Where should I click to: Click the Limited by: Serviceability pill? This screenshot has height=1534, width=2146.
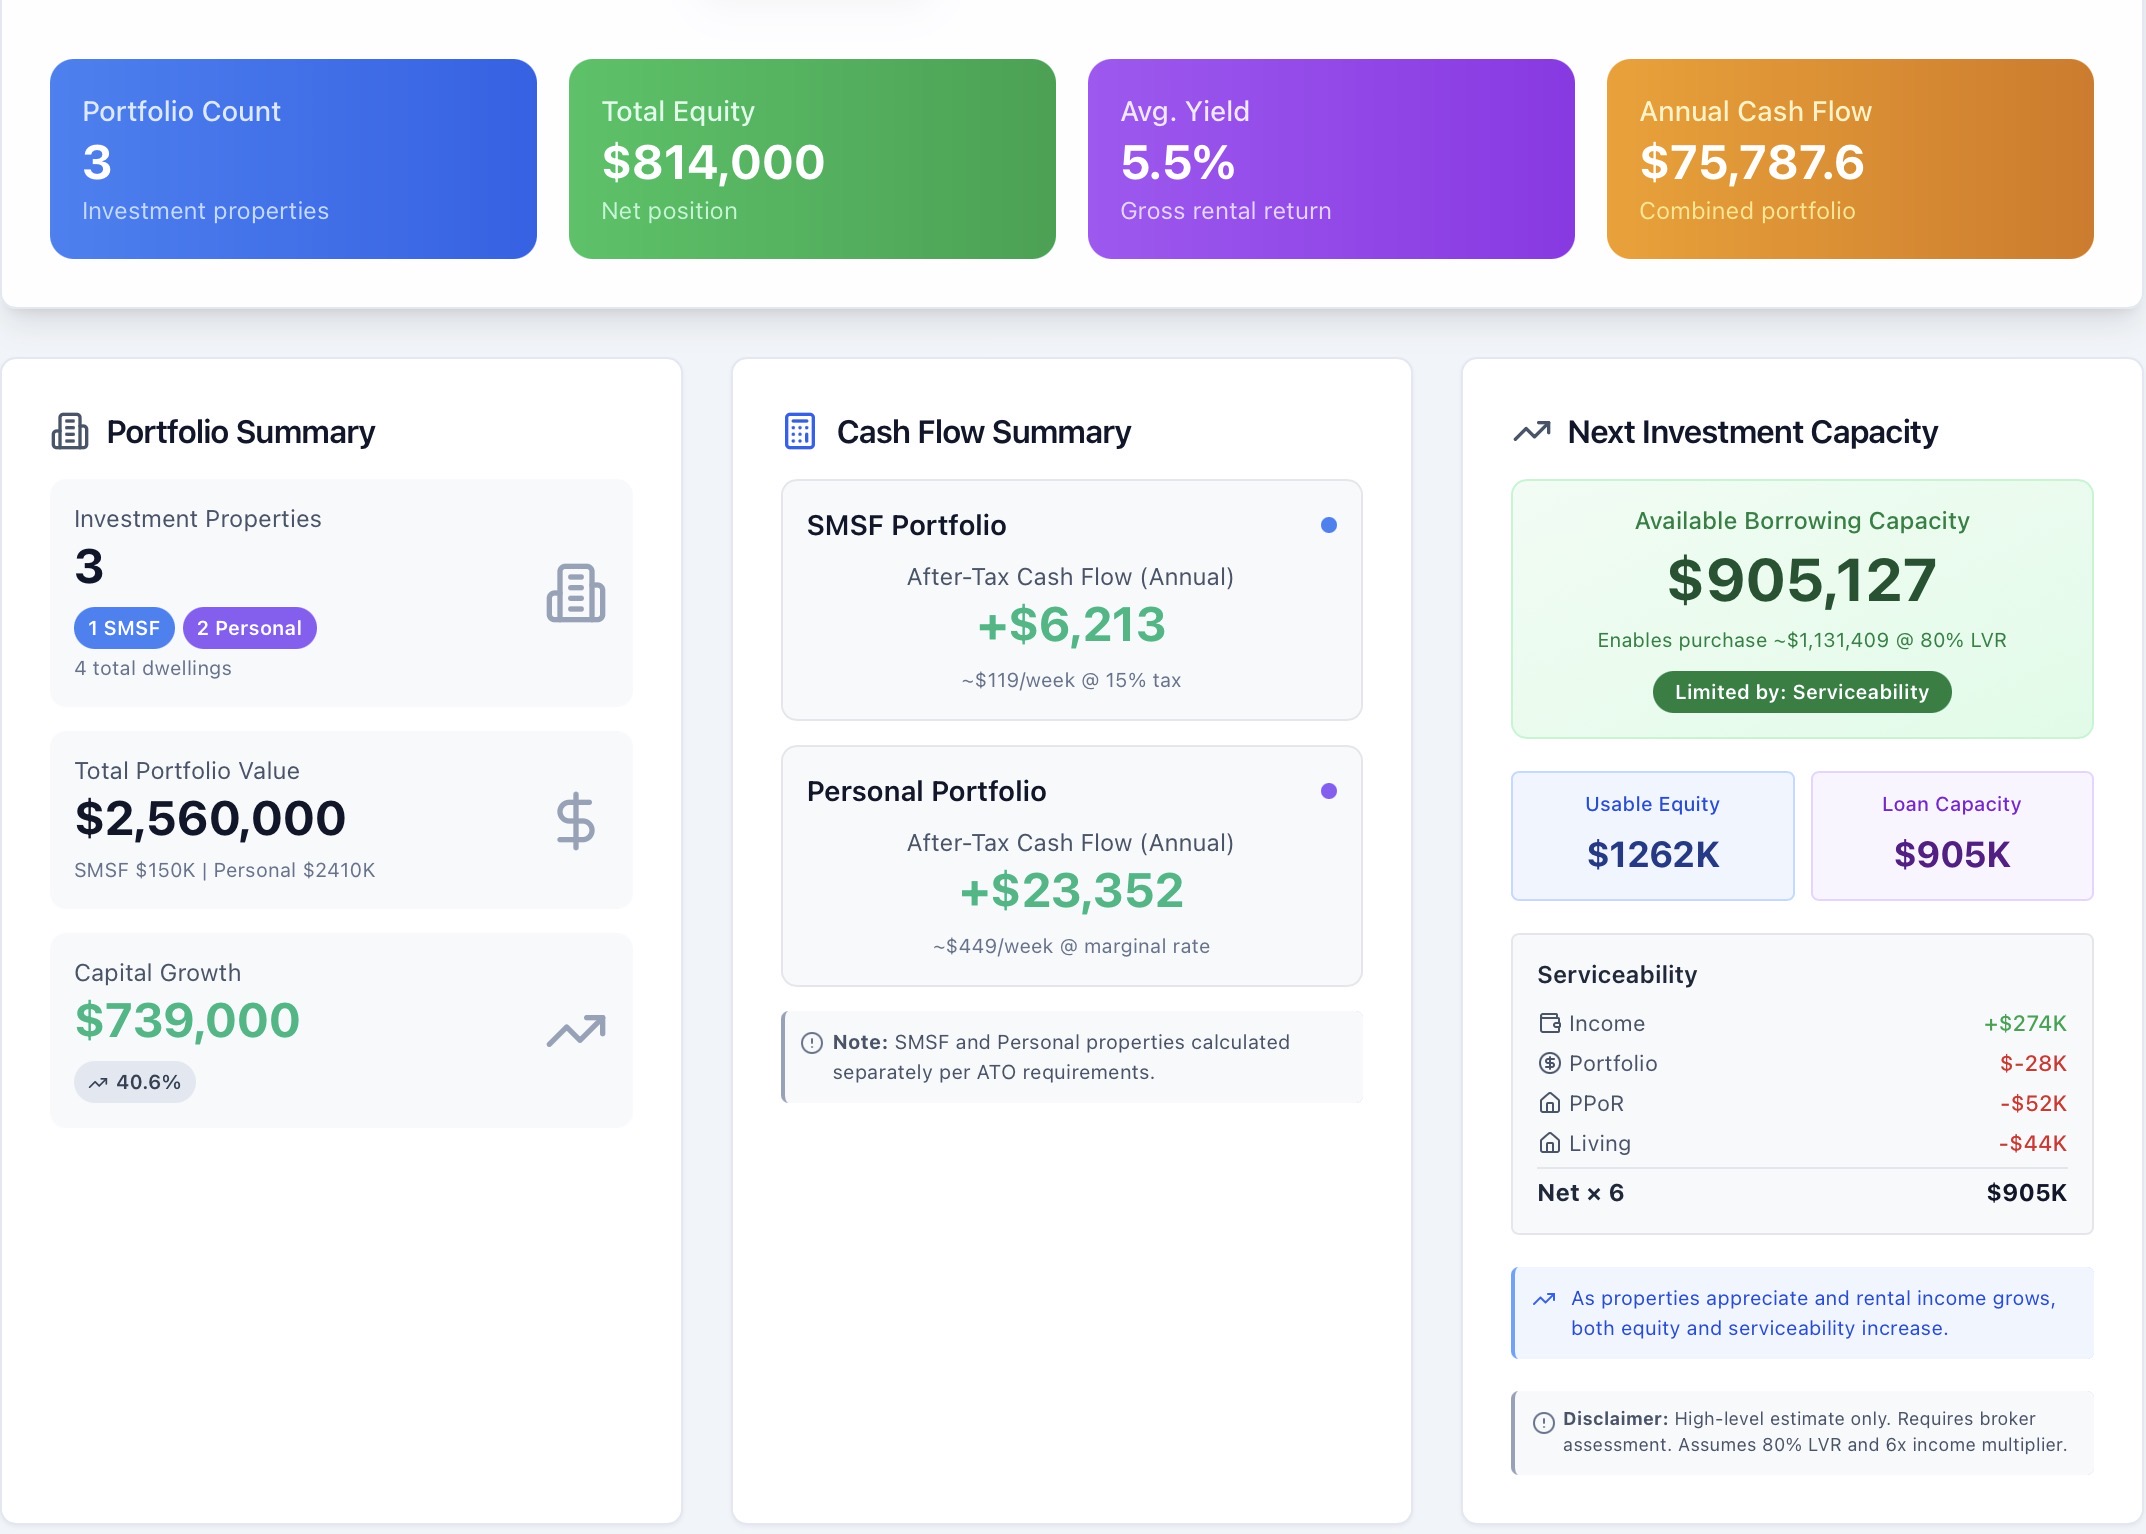(x=1800, y=691)
